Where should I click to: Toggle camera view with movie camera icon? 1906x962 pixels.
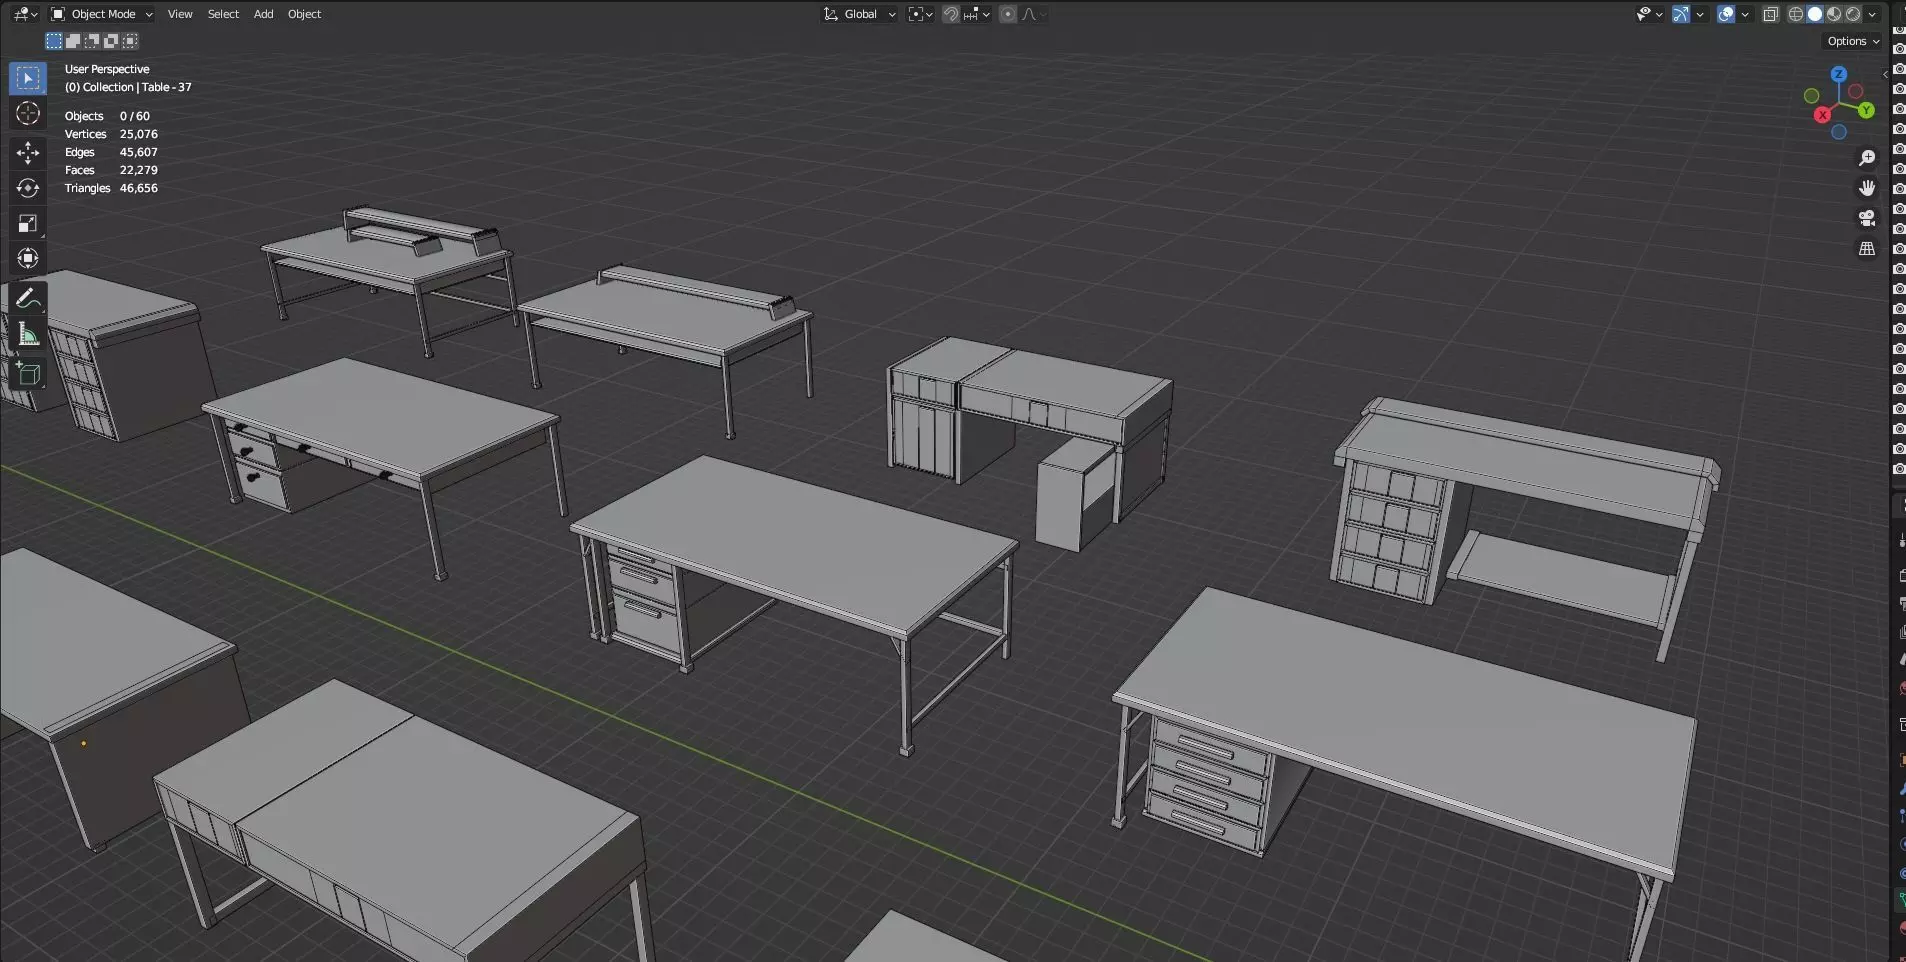(1867, 218)
